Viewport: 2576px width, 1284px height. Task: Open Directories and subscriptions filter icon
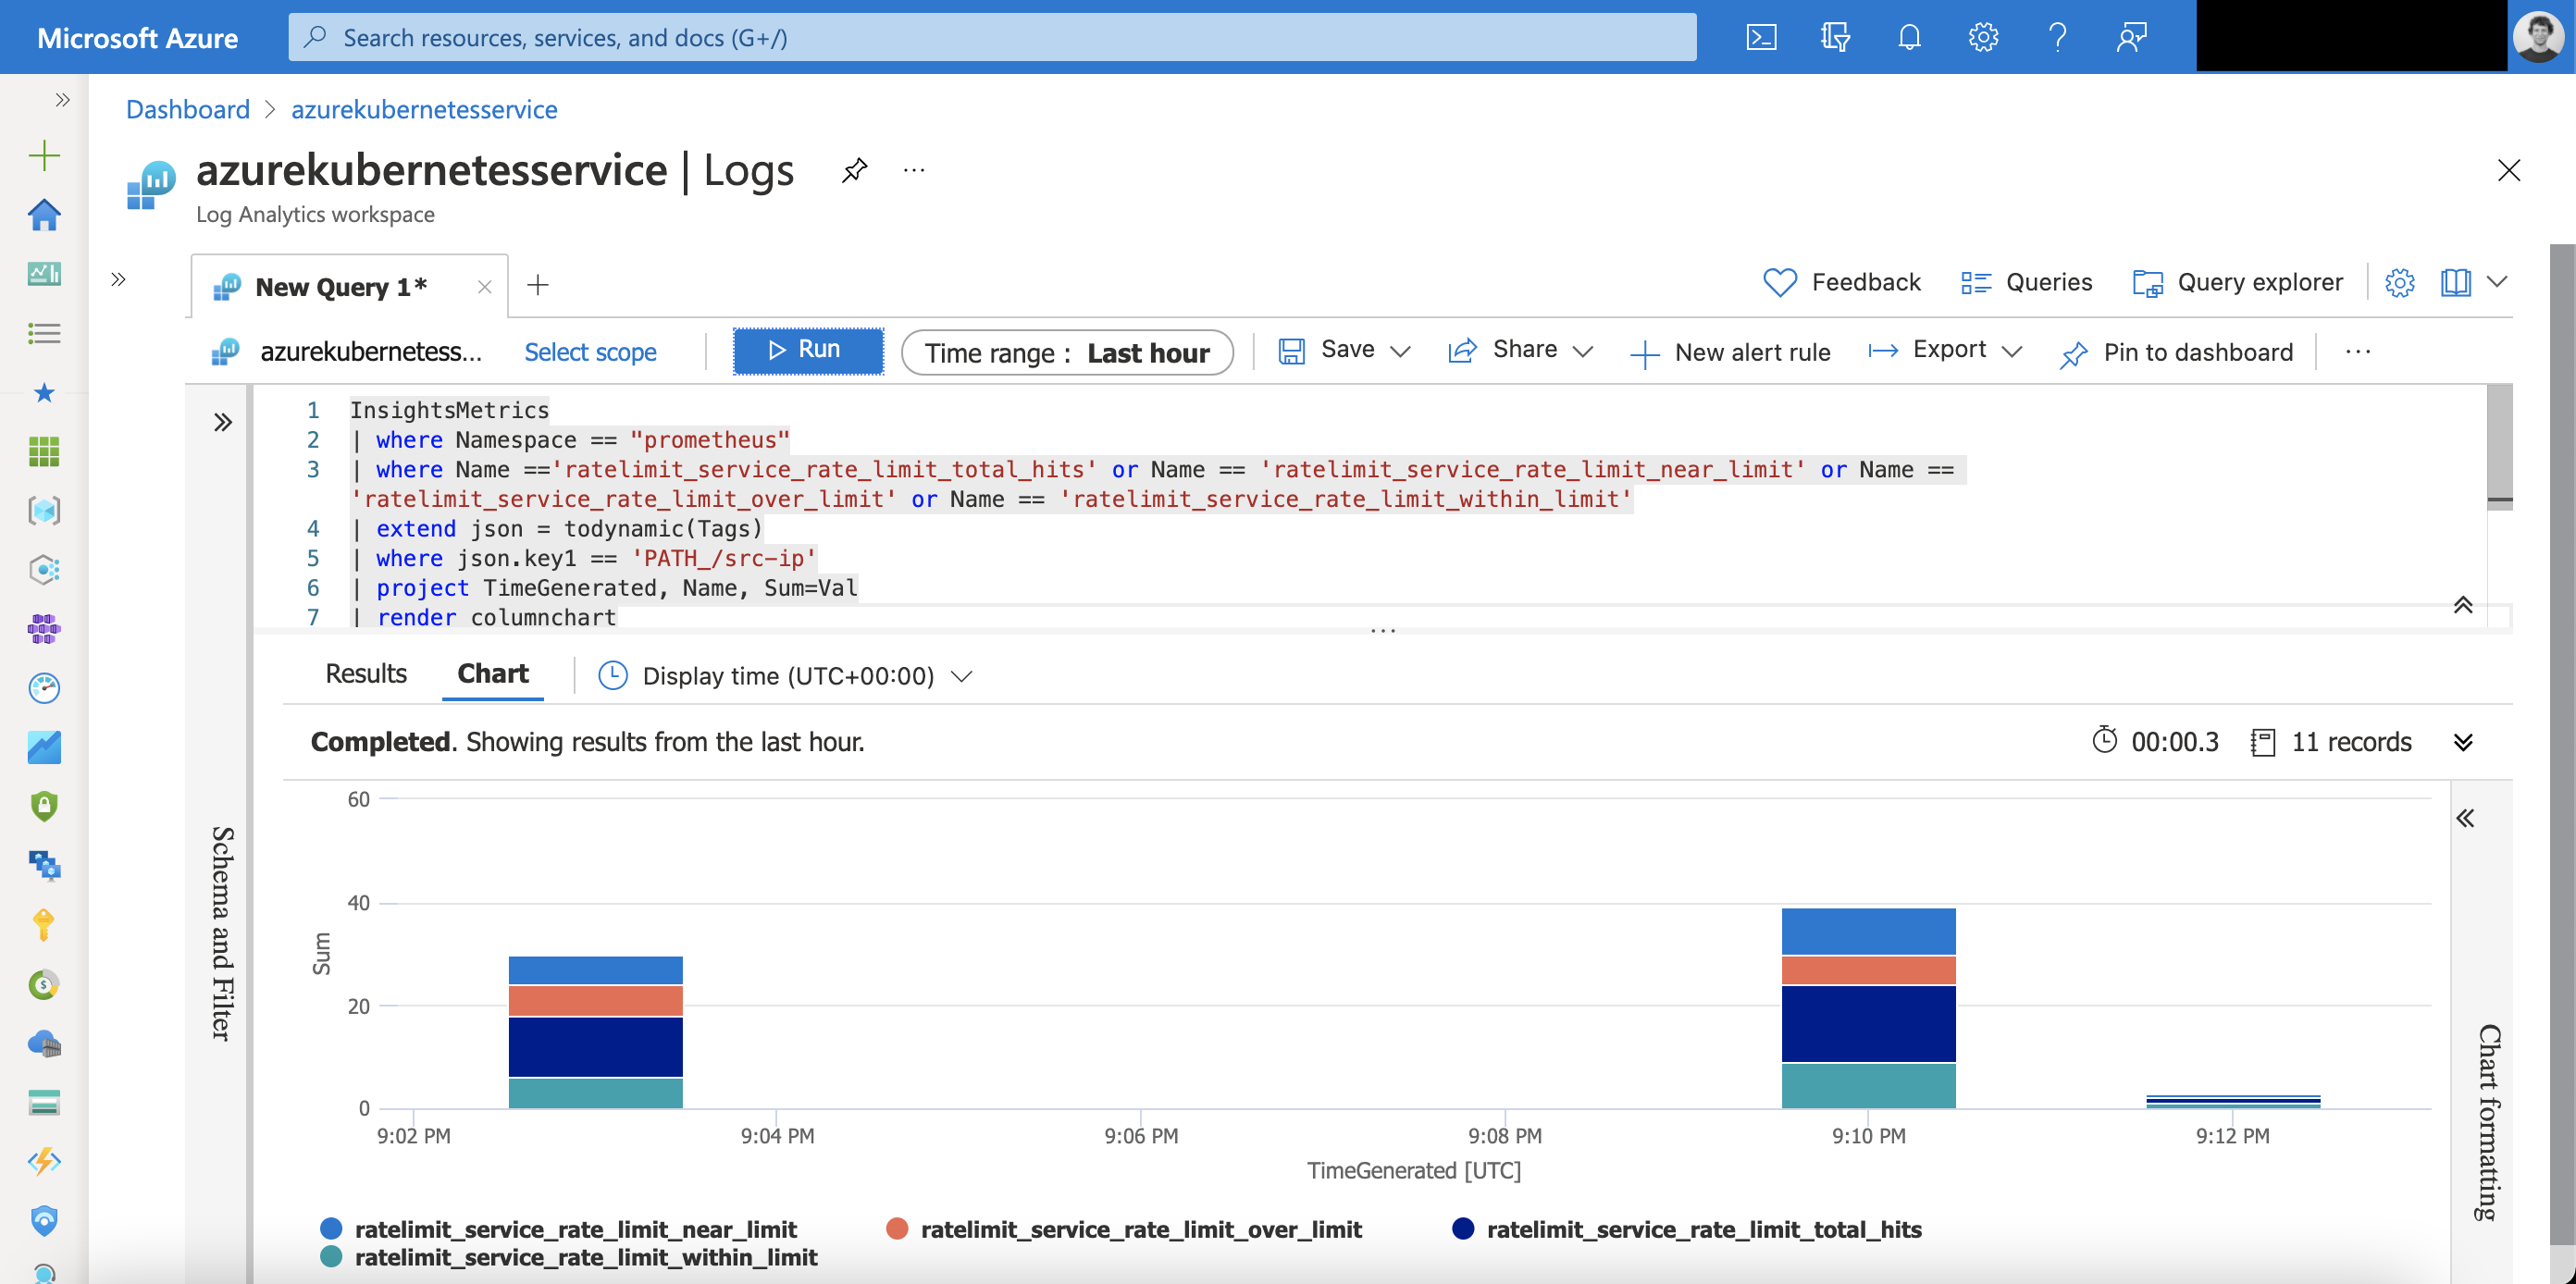[x=1835, y=37]
